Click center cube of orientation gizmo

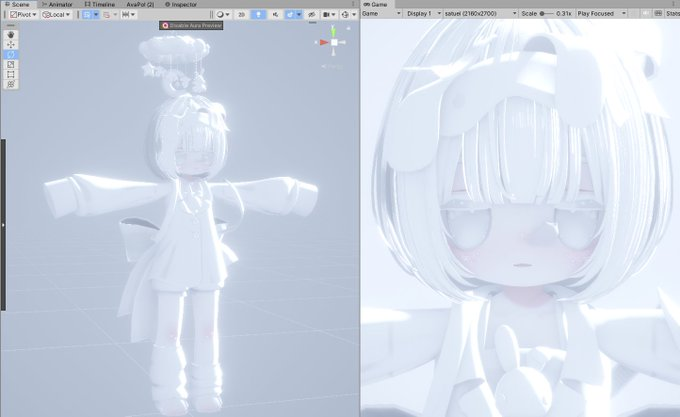334,42
